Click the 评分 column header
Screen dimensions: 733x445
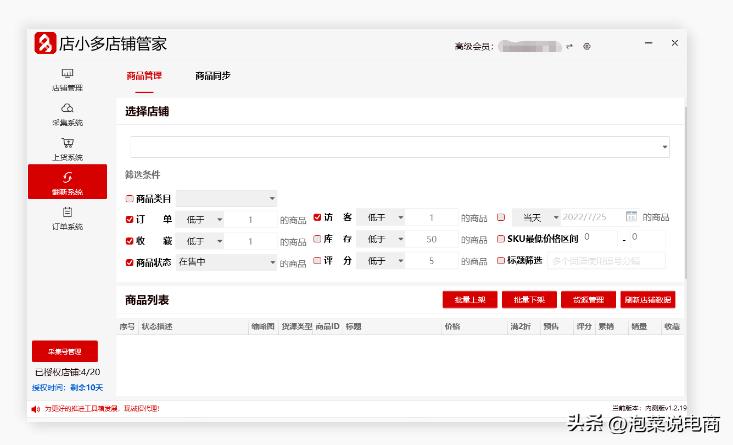pyautogui.click(x=584, y=327)
